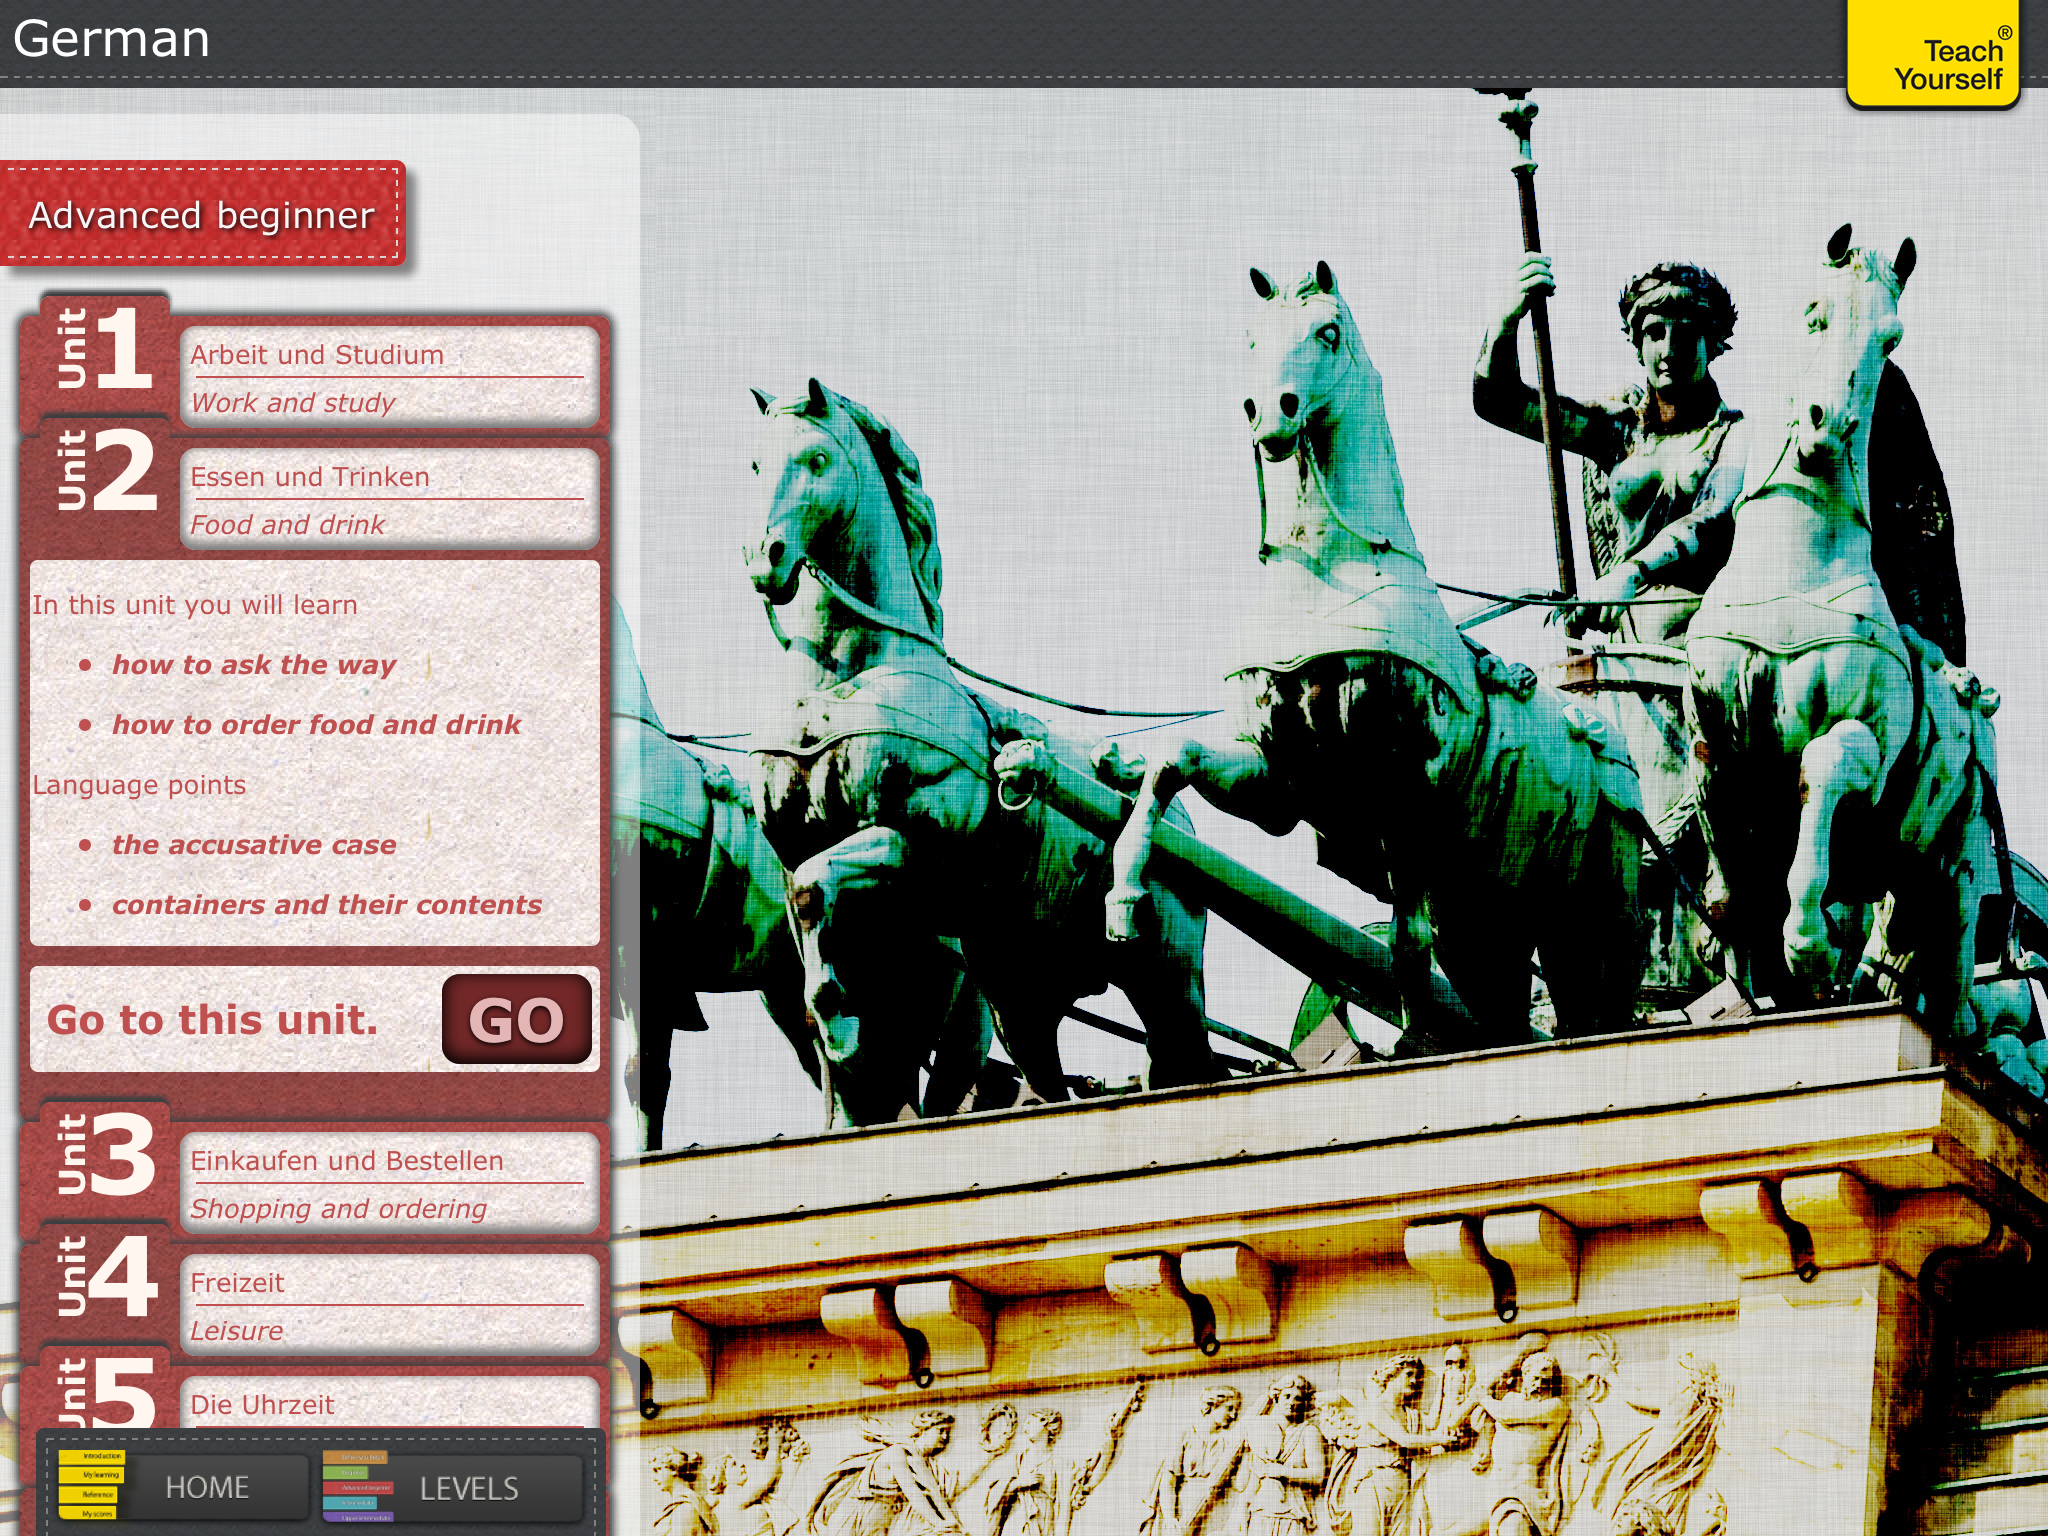Screen dimensions: 2048x1536
Task: Click 'the accusative case' language point
Action: [254, 845]
